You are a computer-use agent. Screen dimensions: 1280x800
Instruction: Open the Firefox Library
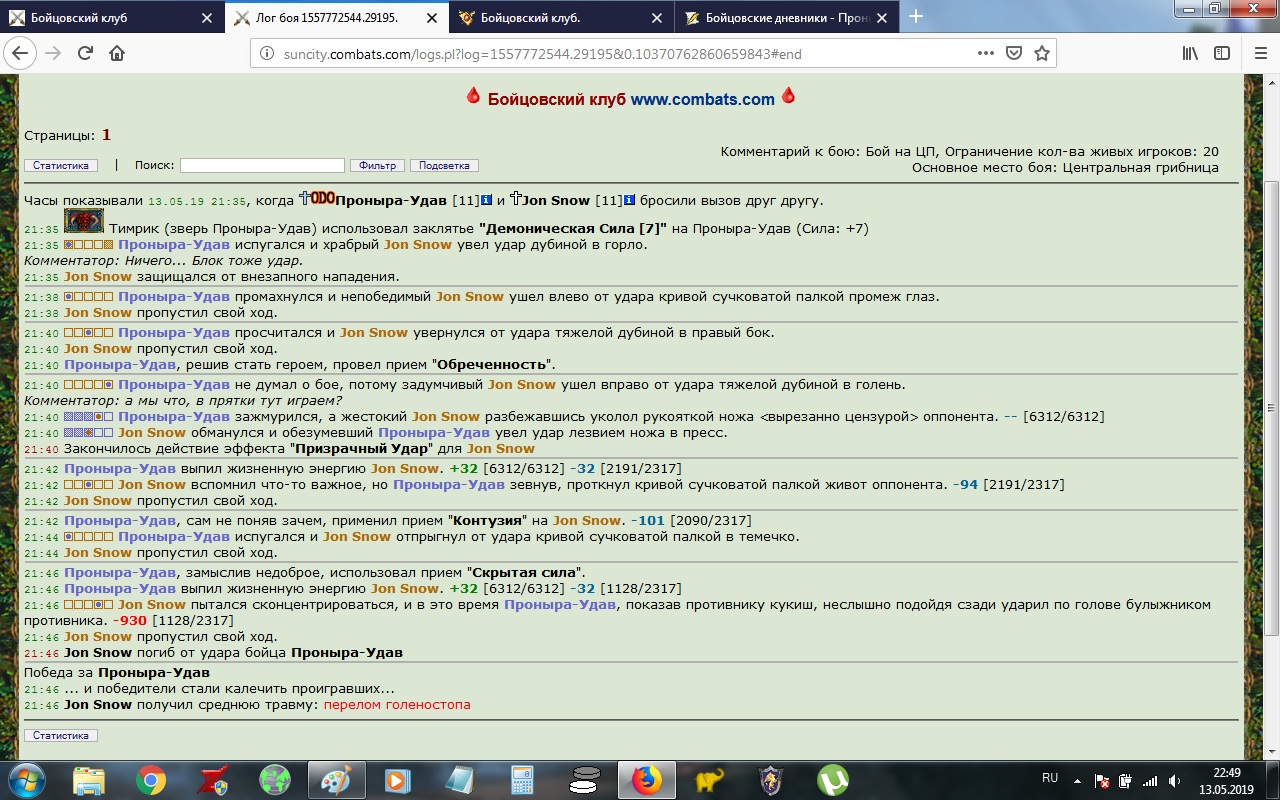(x=1190, y=53)
